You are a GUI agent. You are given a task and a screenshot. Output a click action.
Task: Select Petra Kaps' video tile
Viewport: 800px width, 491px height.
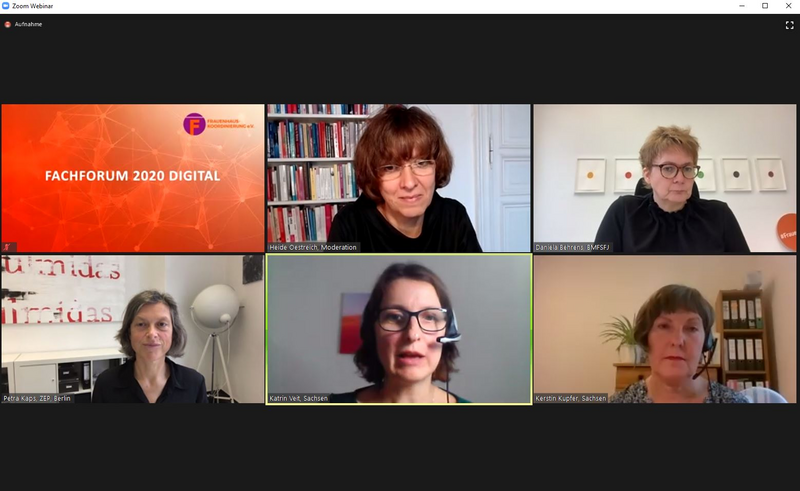click(133, 329)
